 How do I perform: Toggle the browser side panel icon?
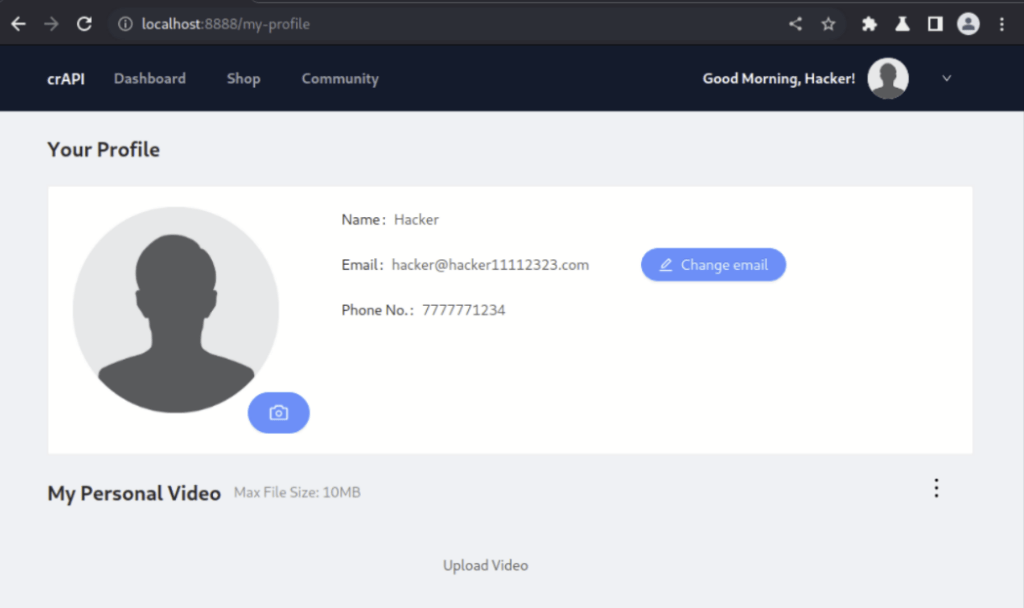point(935,24)
